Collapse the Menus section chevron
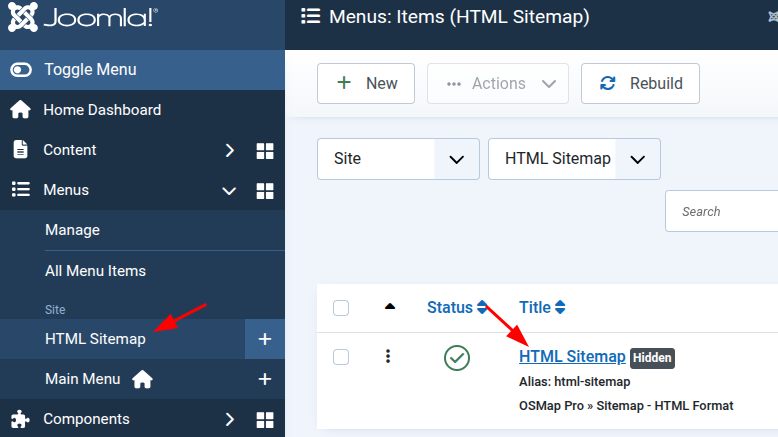The image size is (778, 437). (229, 191)
